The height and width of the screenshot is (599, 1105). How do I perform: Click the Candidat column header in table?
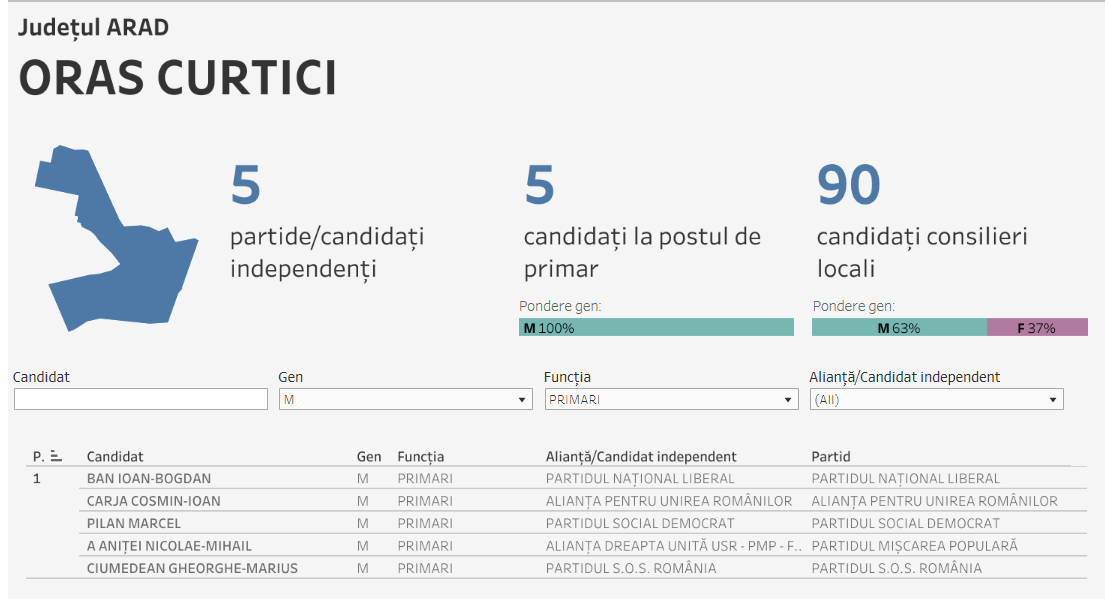(x=115, y=456)
